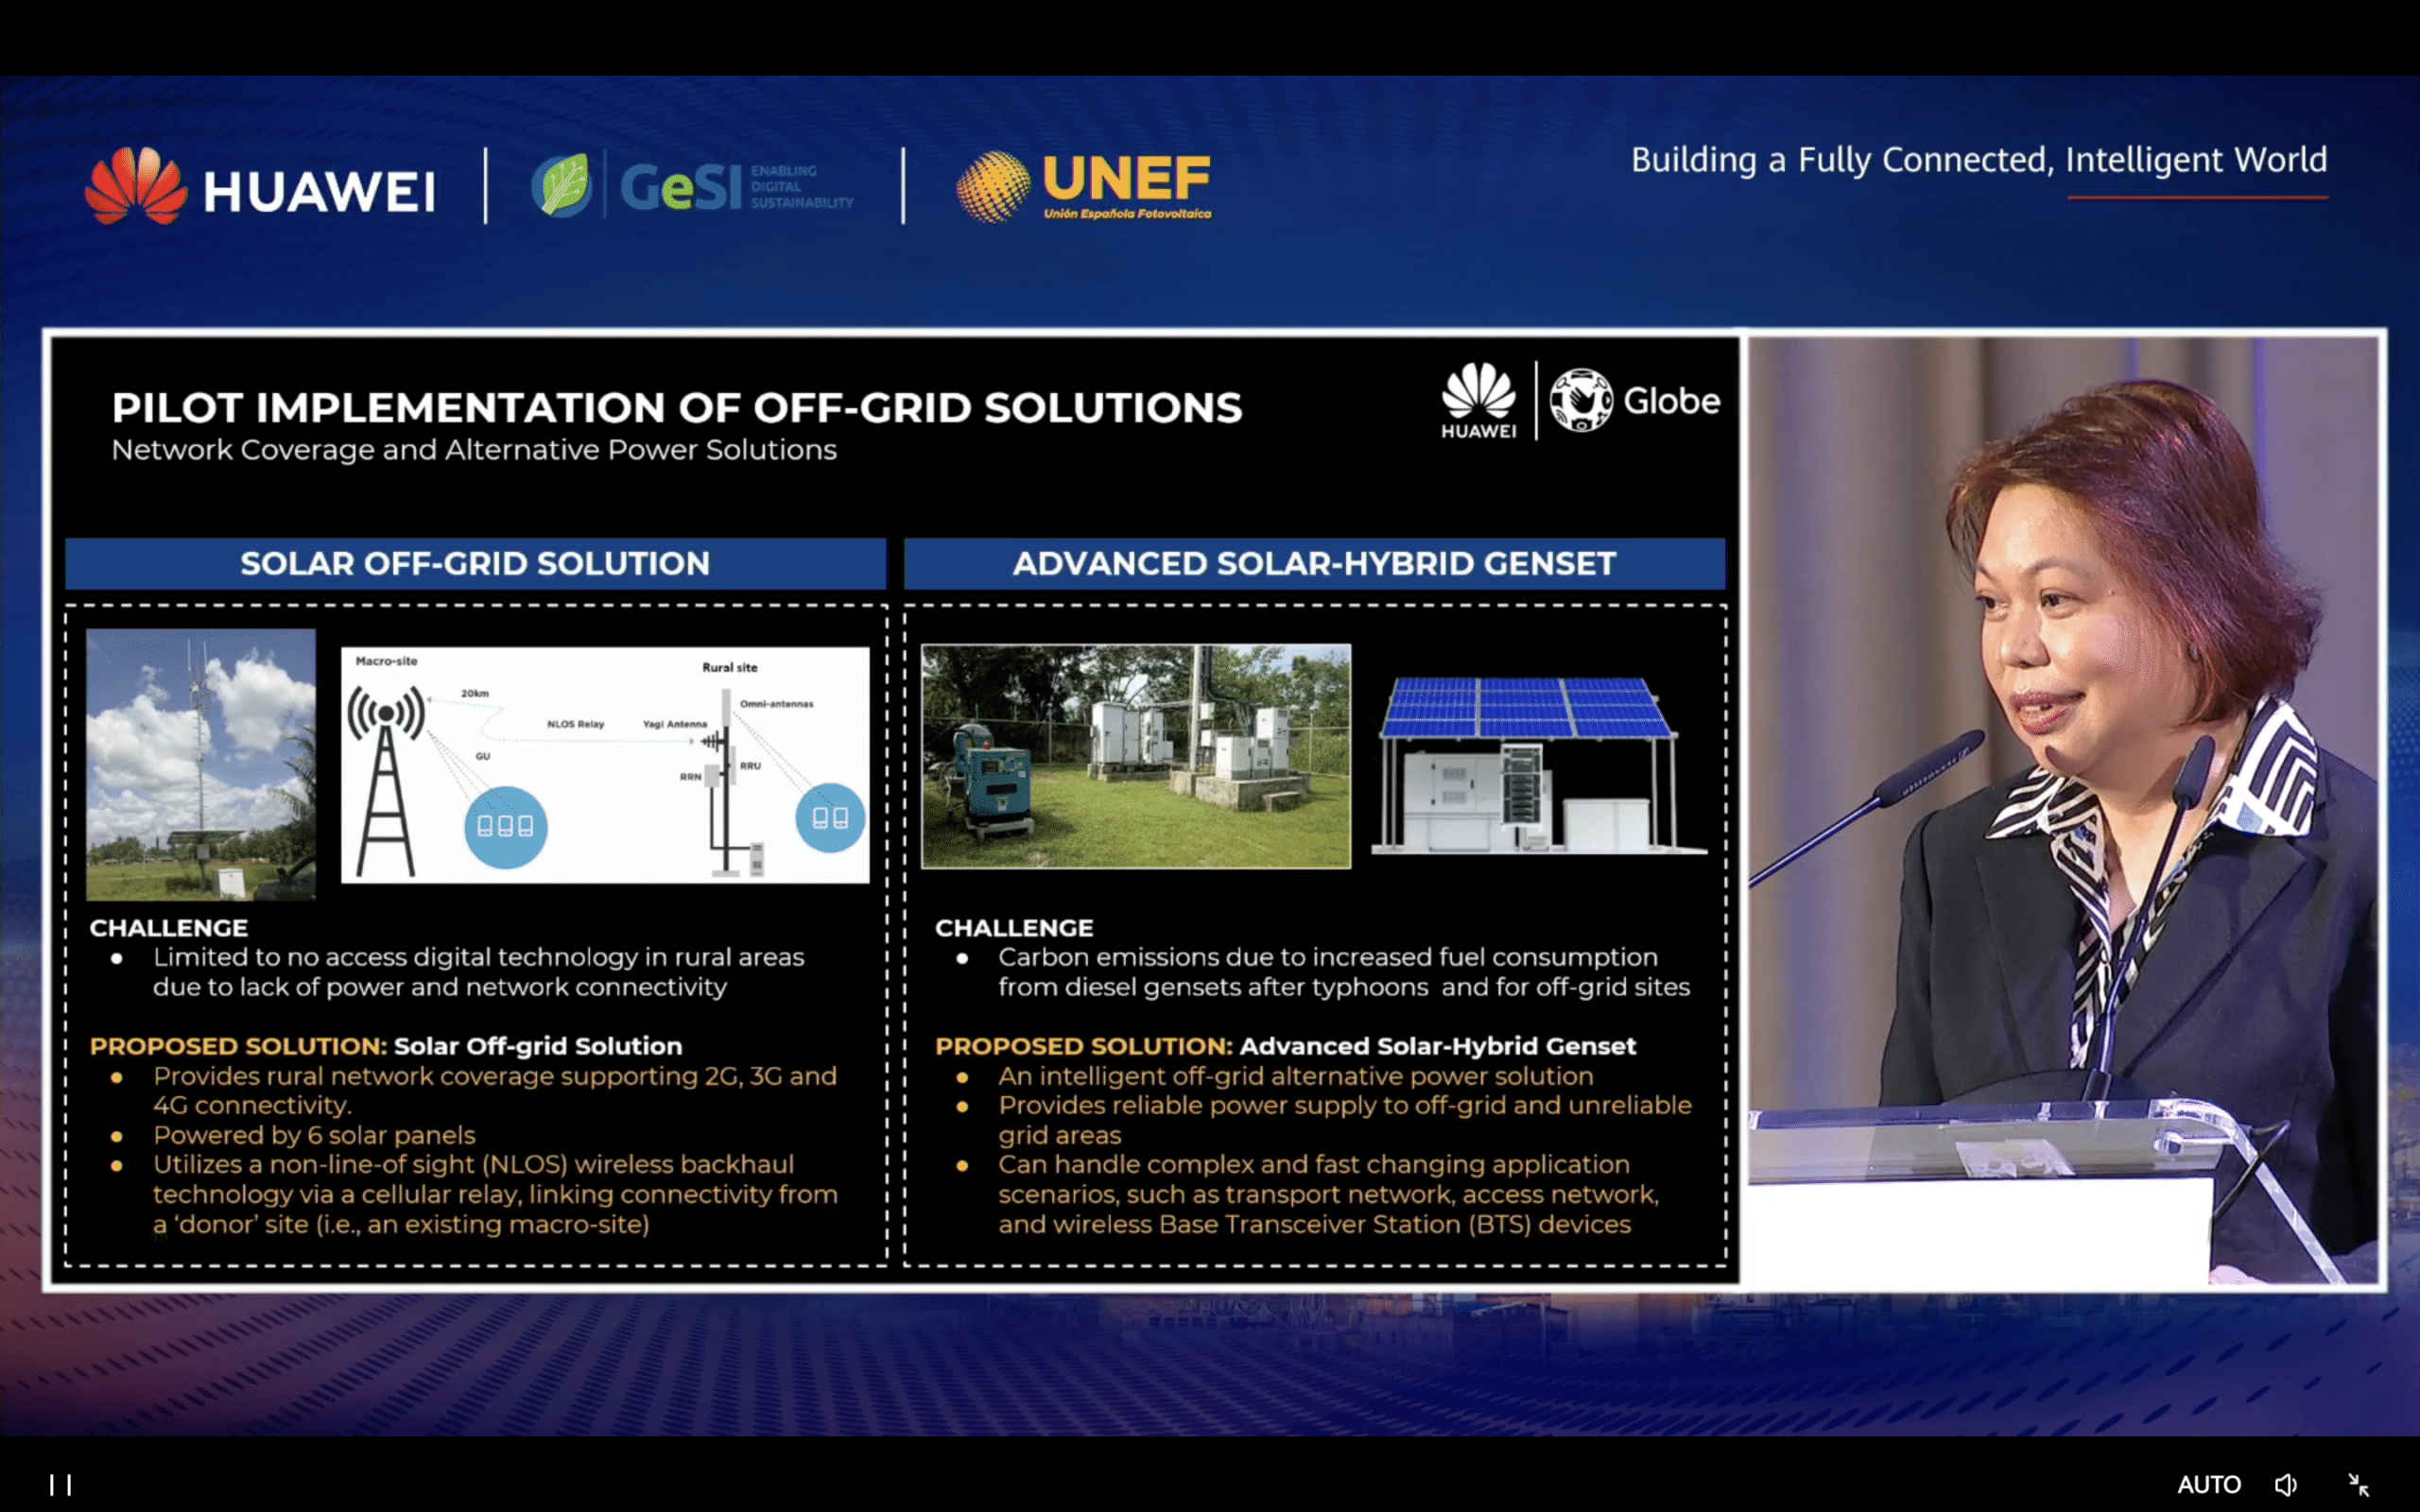Click the Globe logo on the slide
This screenshot has width=2420, height=1512.
(1634, 401)
